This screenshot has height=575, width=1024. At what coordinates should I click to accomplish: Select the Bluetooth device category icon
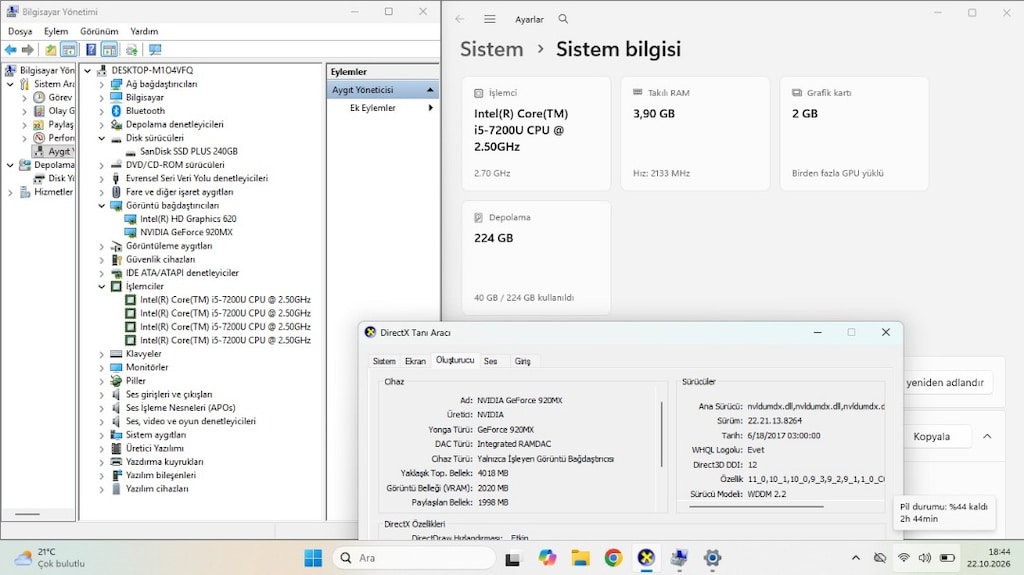(116, 110)
